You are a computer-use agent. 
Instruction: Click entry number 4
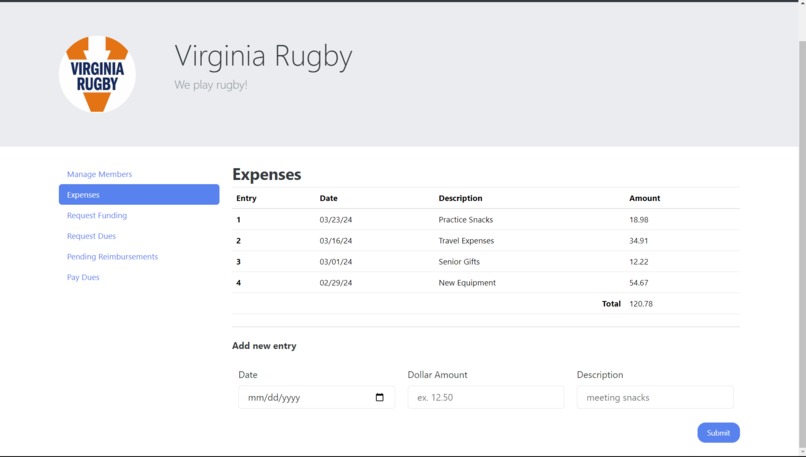click(x=239, y=283)
